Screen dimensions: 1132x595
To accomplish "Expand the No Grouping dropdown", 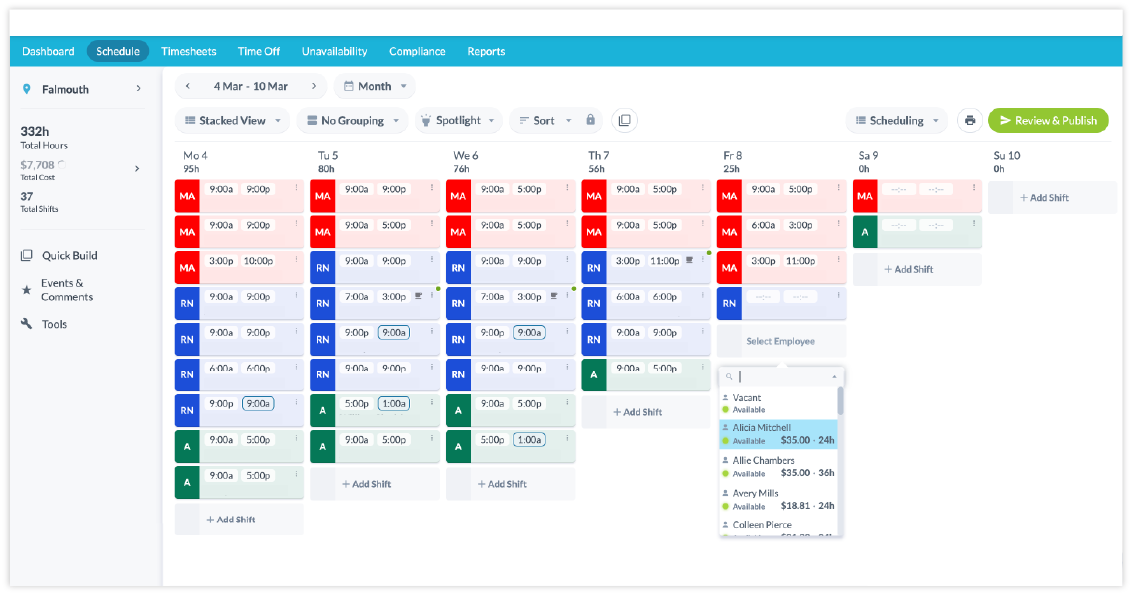I will [x=352, y=120].
